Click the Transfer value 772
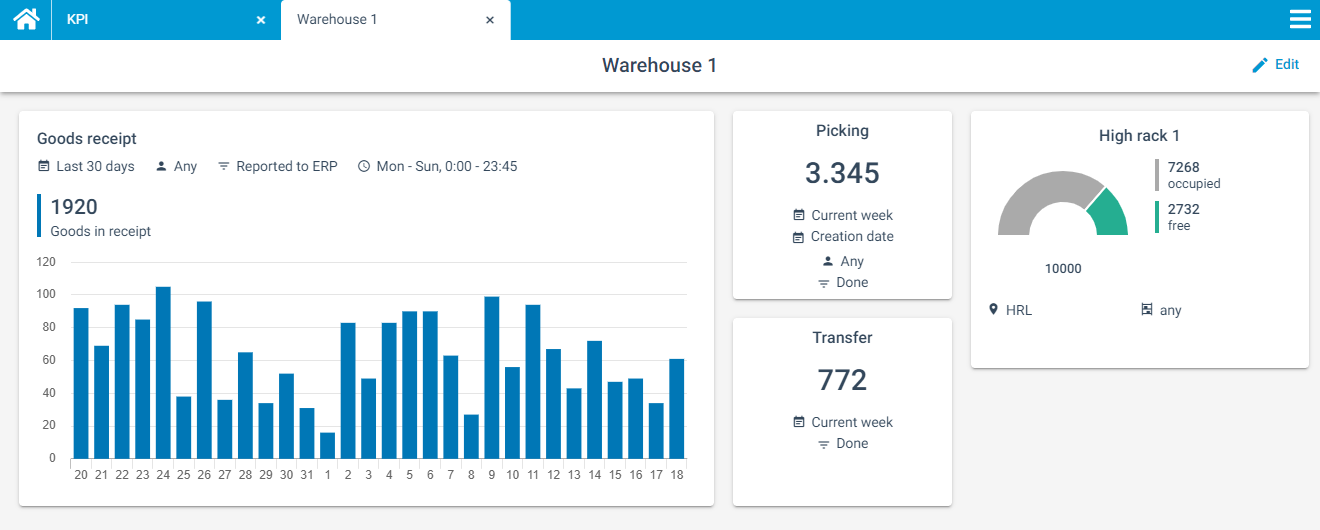The image size is (1320, 530). pyautogui.click(x=842, y=380)
